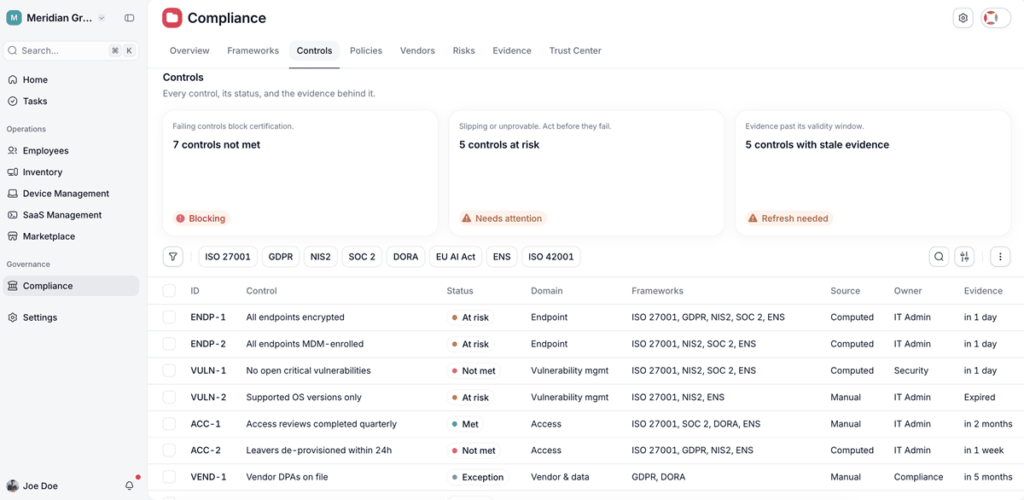Check the VULN-1 row checkbox
Viewport: 1024px width, 500px height.
point(169,370)
